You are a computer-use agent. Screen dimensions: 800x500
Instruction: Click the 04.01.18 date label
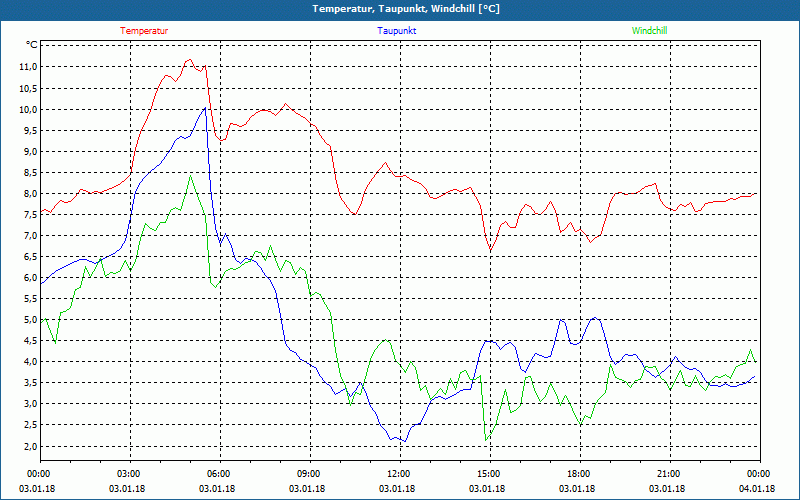point(757,489)
